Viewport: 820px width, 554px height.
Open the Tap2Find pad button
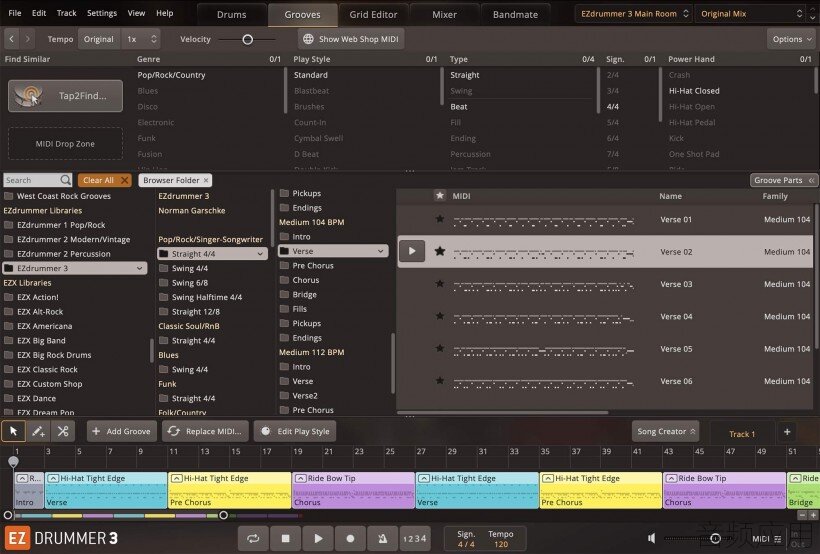coord(65,96)
